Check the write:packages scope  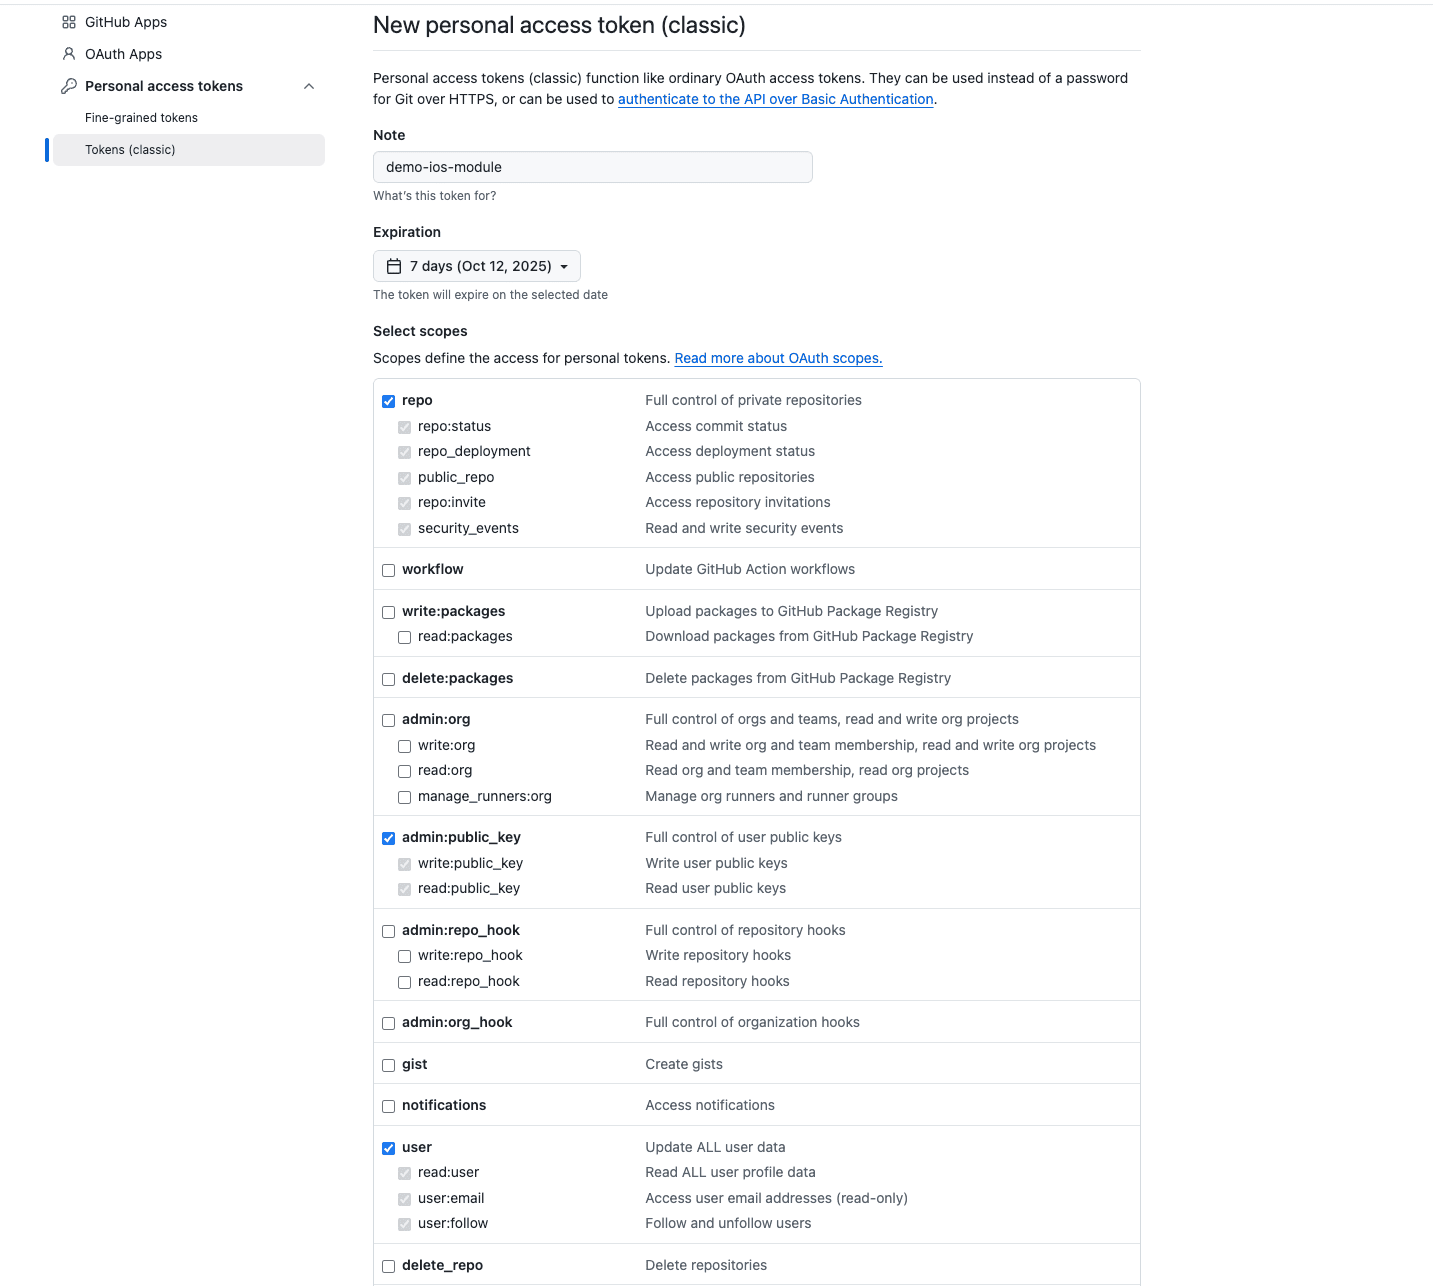388,612
